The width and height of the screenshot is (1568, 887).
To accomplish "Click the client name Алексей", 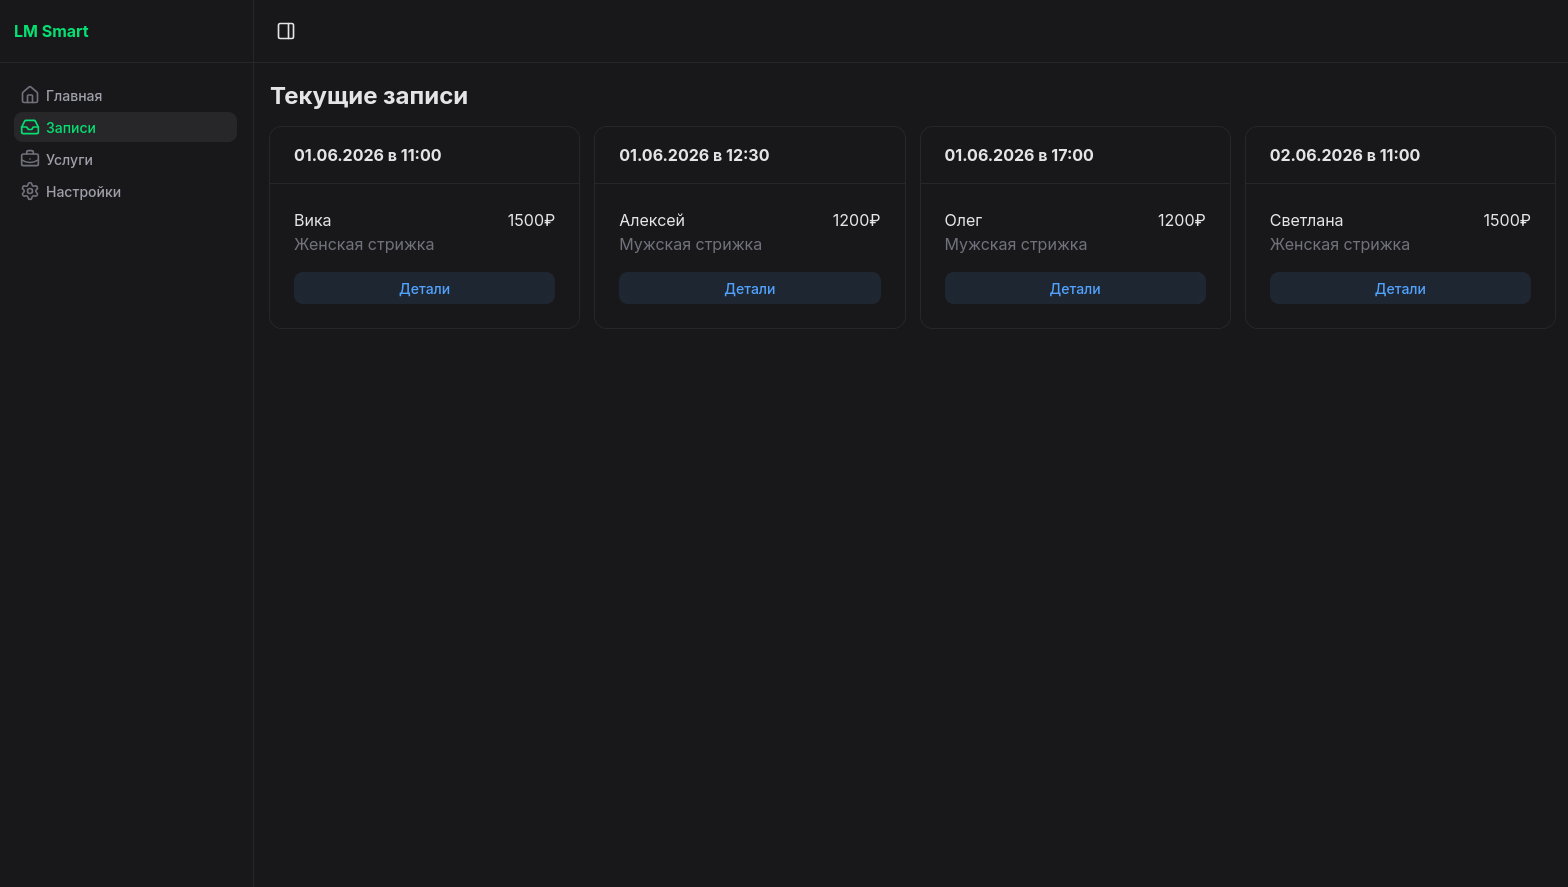I will tap(652, 220).
